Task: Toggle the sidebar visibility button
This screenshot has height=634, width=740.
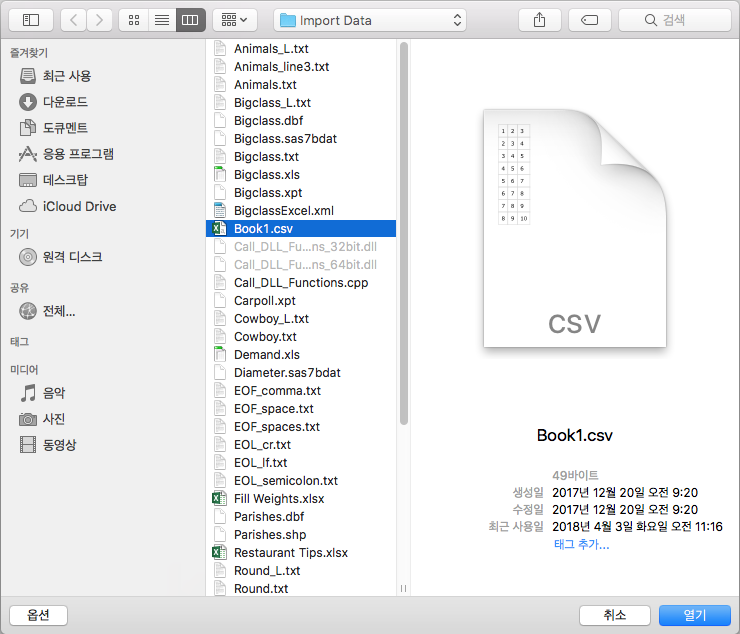Action: click(31, 20)
